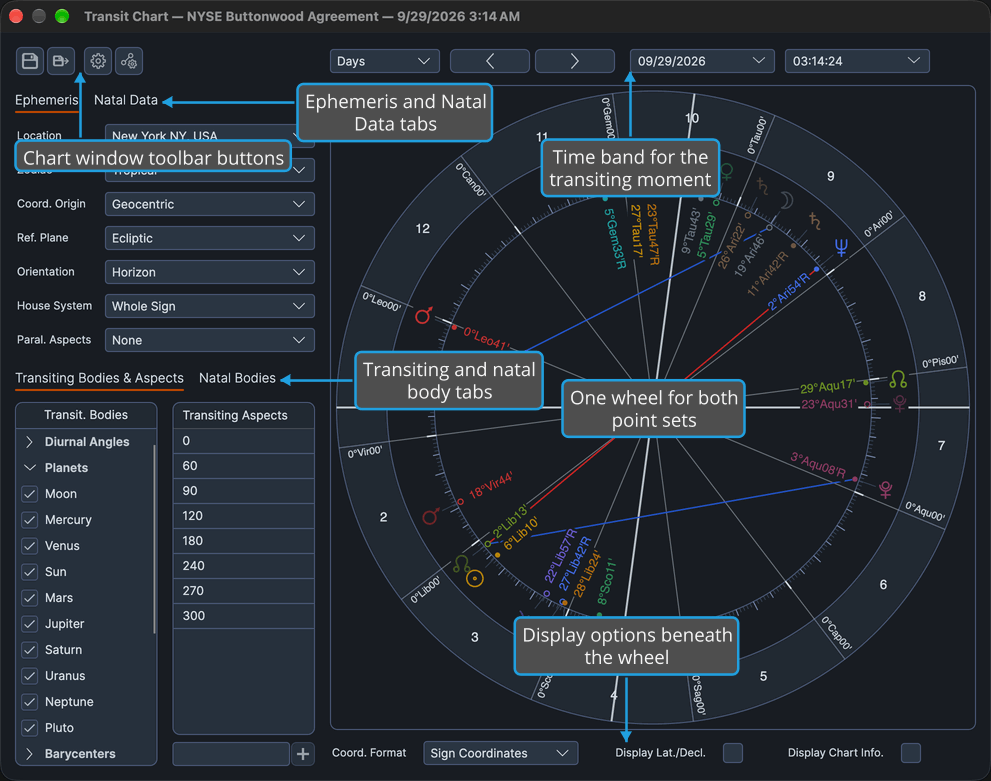This screenshot has height=781, width=991.
Task: Select aspect angle 90 in the list
Action: point(243,491)
